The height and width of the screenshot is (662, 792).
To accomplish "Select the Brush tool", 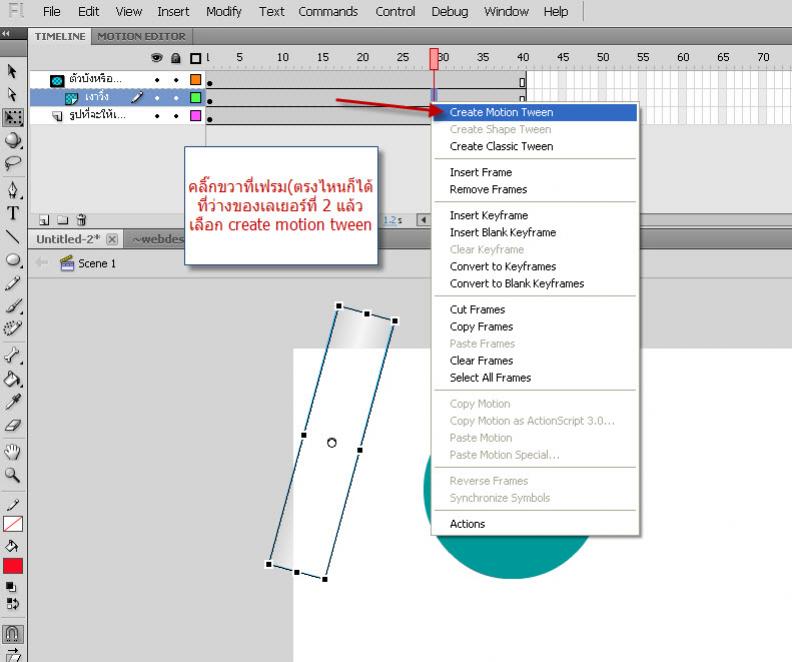I will pyautogui.click(x=13, y=305).
